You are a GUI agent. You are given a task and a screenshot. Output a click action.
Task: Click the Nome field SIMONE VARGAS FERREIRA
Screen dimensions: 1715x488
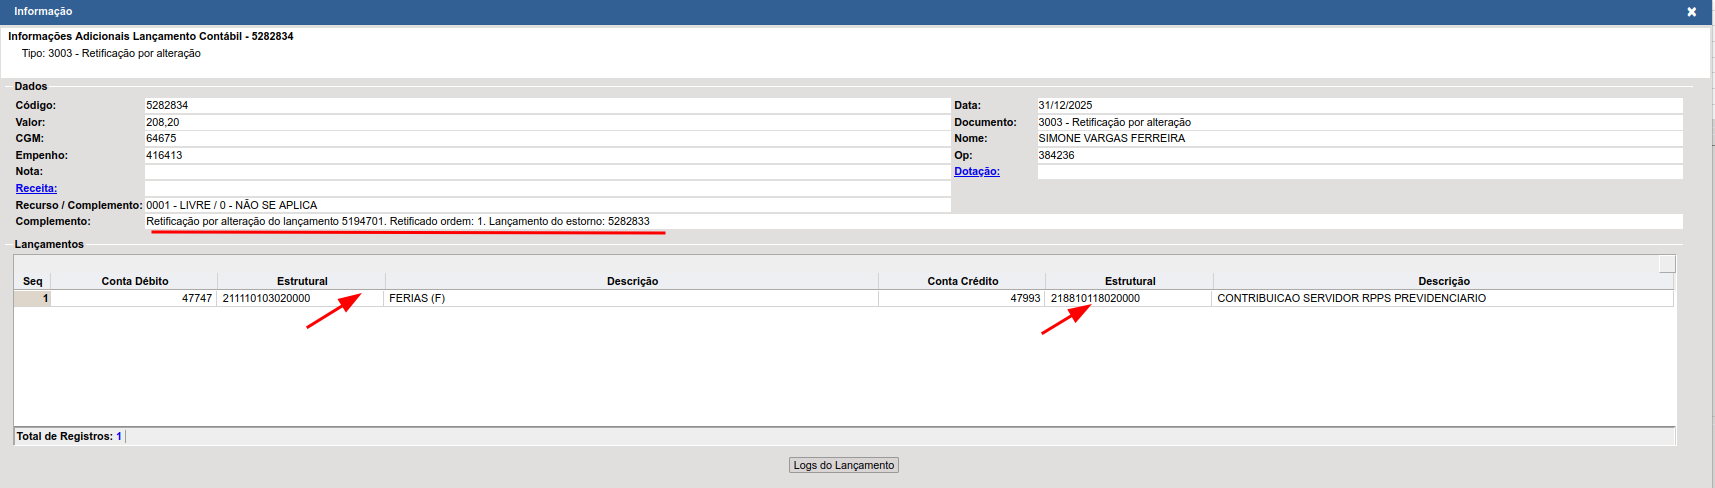[x=1358, y=138]
